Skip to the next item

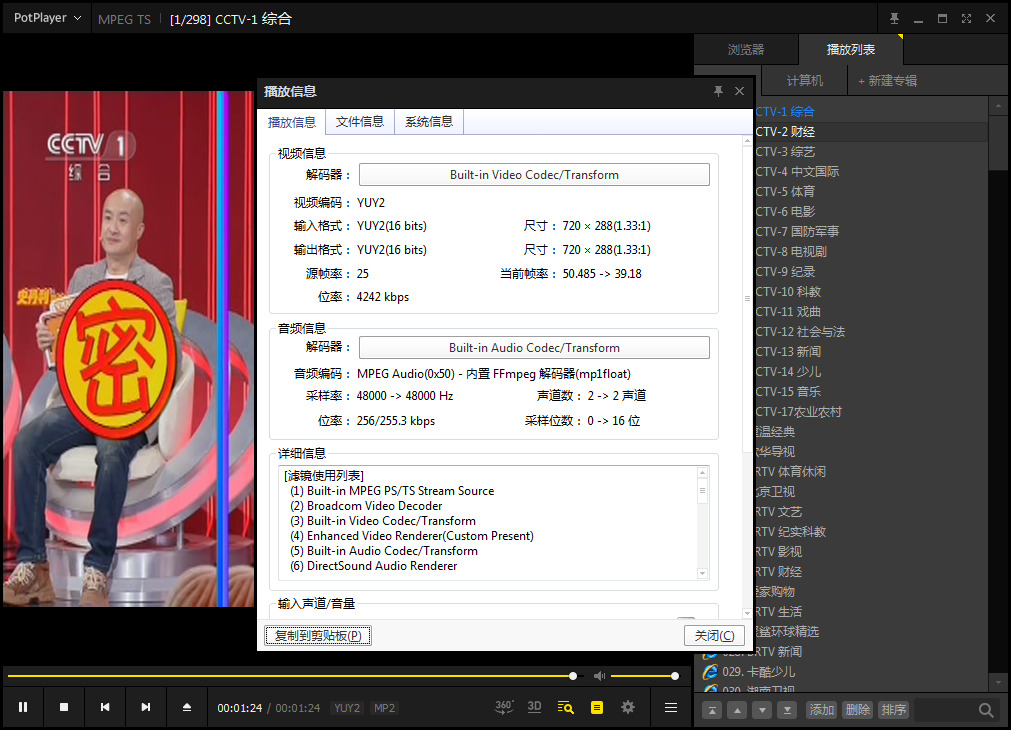(146, 707)
